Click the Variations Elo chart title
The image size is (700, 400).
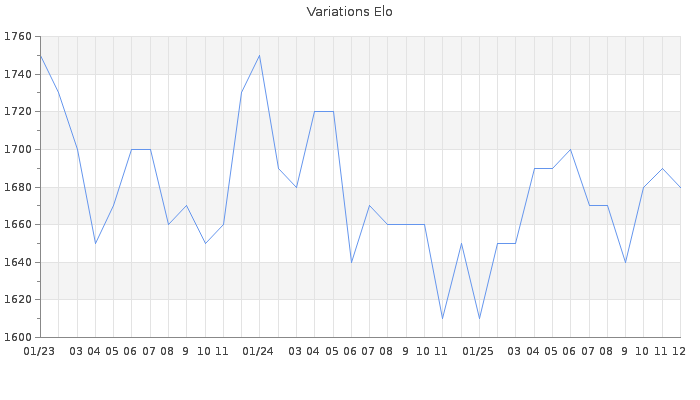tap(349, 12)
